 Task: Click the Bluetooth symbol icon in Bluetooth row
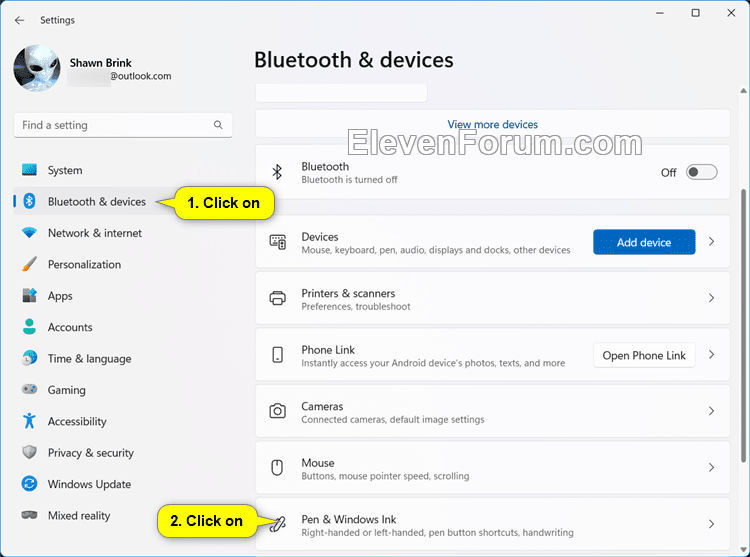[x=277, y=172]
